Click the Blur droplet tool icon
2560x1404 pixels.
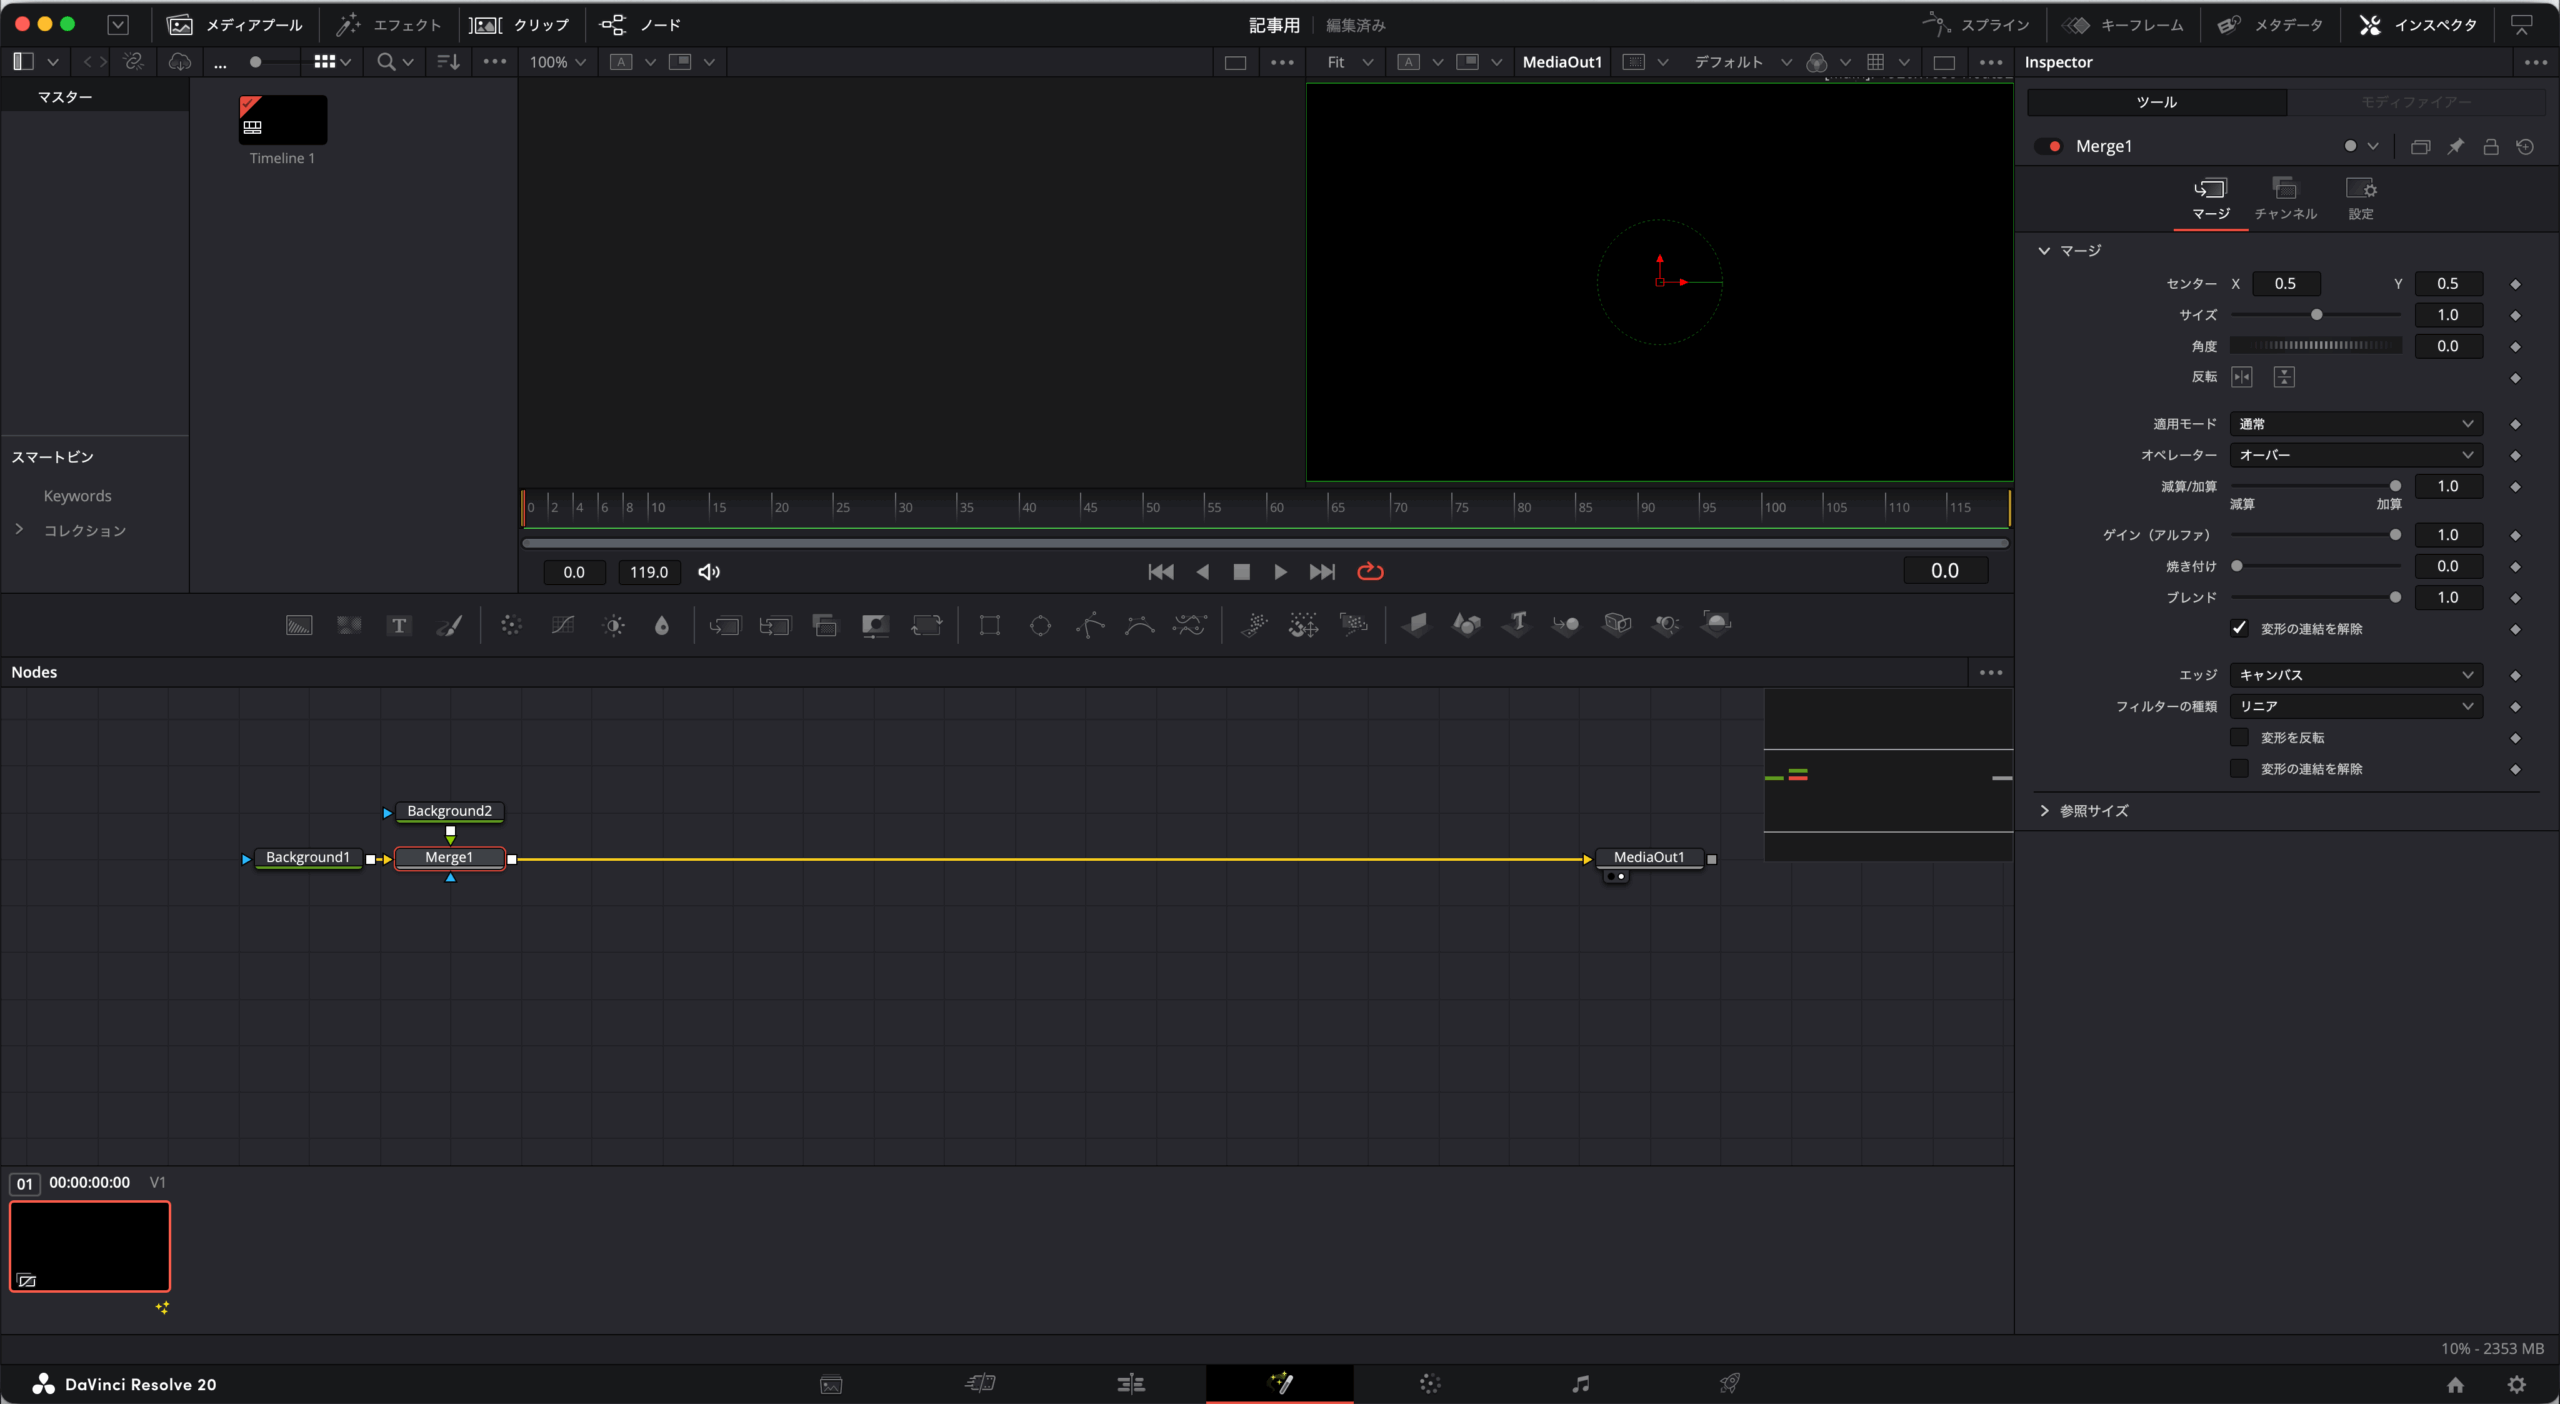661,626
